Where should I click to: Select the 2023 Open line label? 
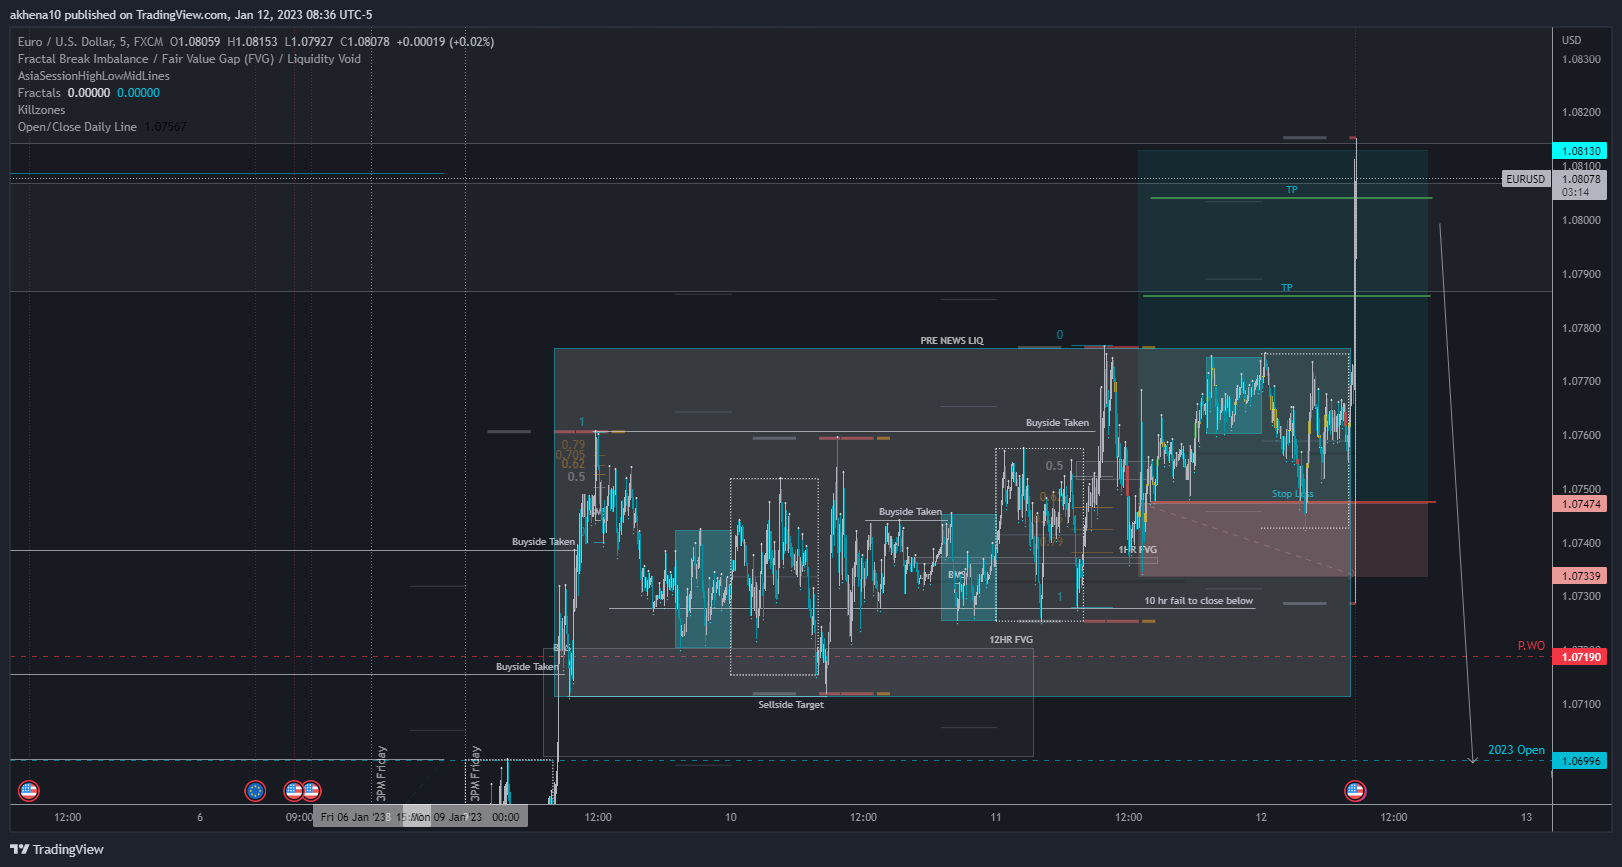(1516, 750)
